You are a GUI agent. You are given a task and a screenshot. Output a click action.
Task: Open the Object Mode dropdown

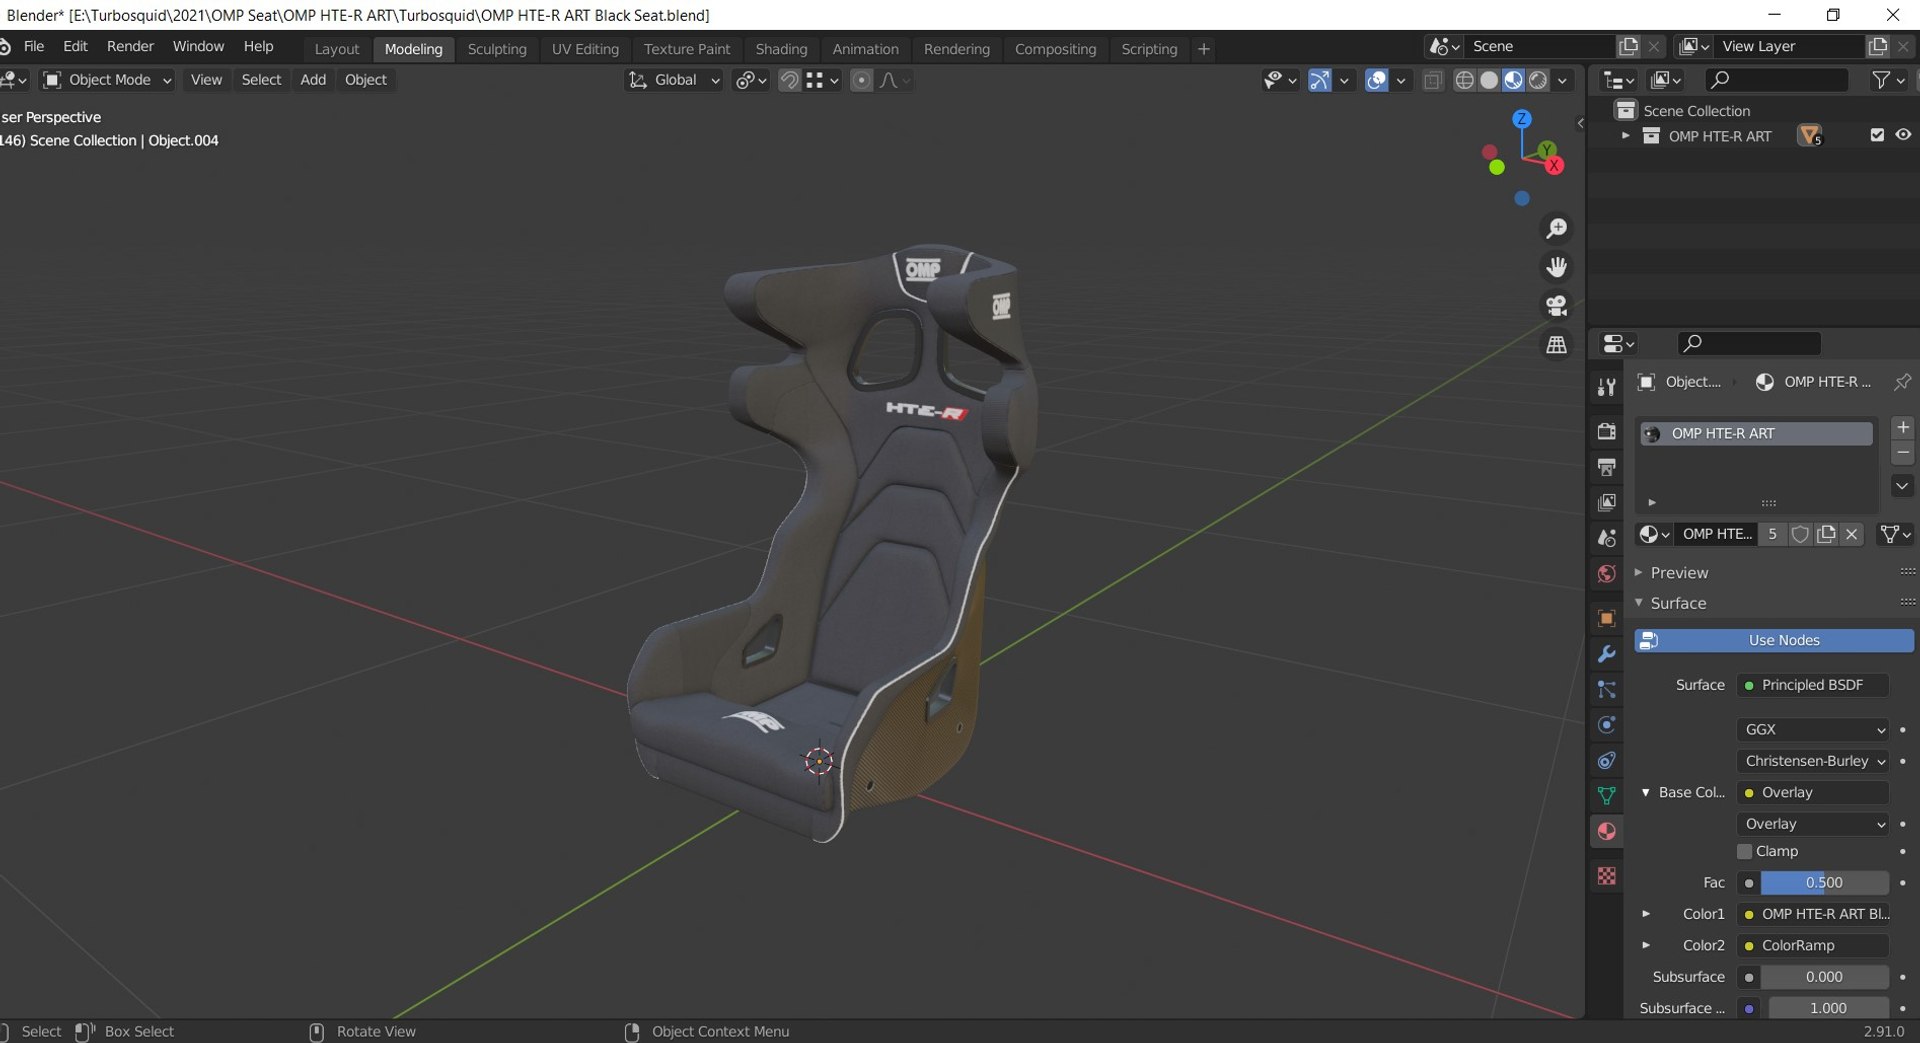[108, 80]
